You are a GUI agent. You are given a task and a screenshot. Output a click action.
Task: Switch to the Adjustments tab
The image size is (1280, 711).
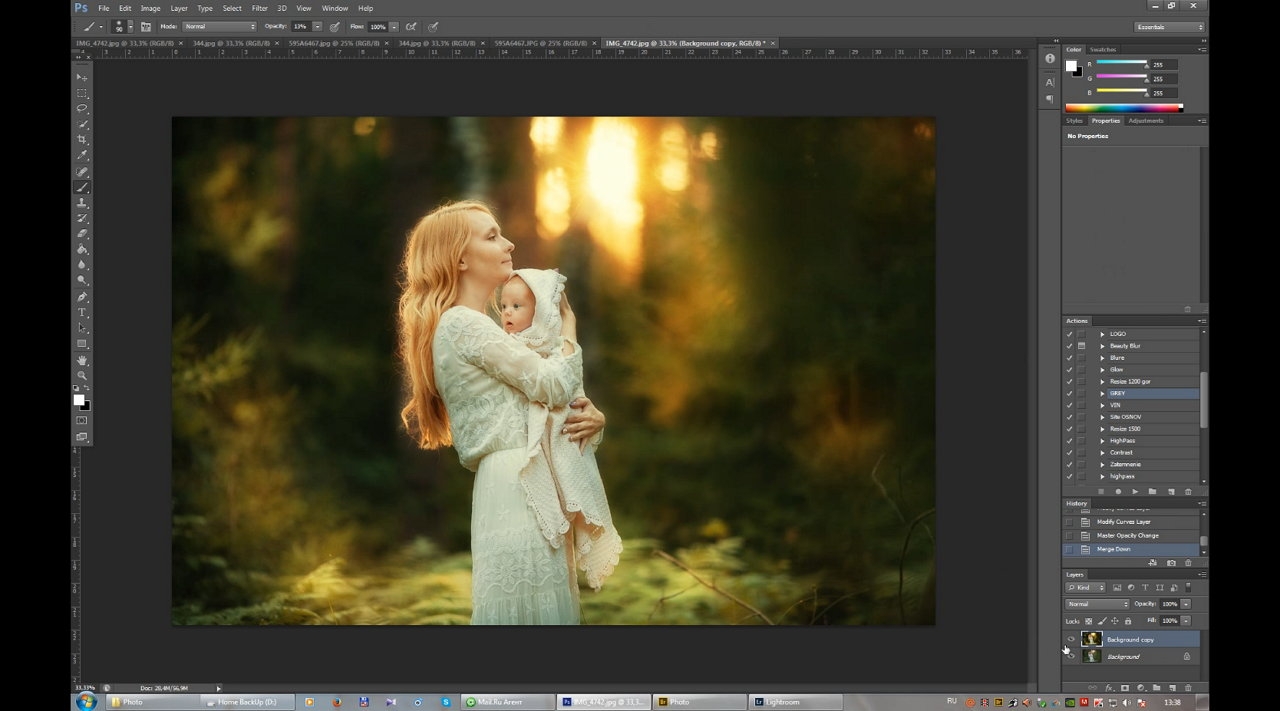tap(1145, 121)
